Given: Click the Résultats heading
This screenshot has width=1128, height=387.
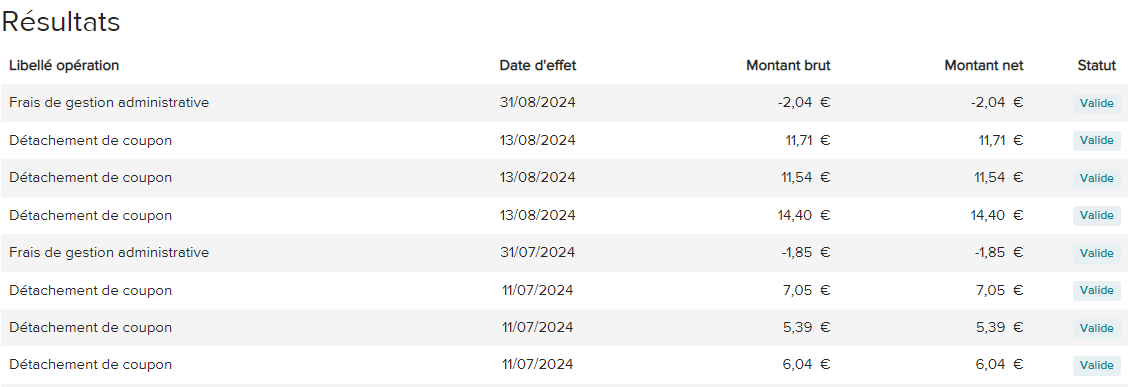Looking at the screenshot, I should coord(60,22).
